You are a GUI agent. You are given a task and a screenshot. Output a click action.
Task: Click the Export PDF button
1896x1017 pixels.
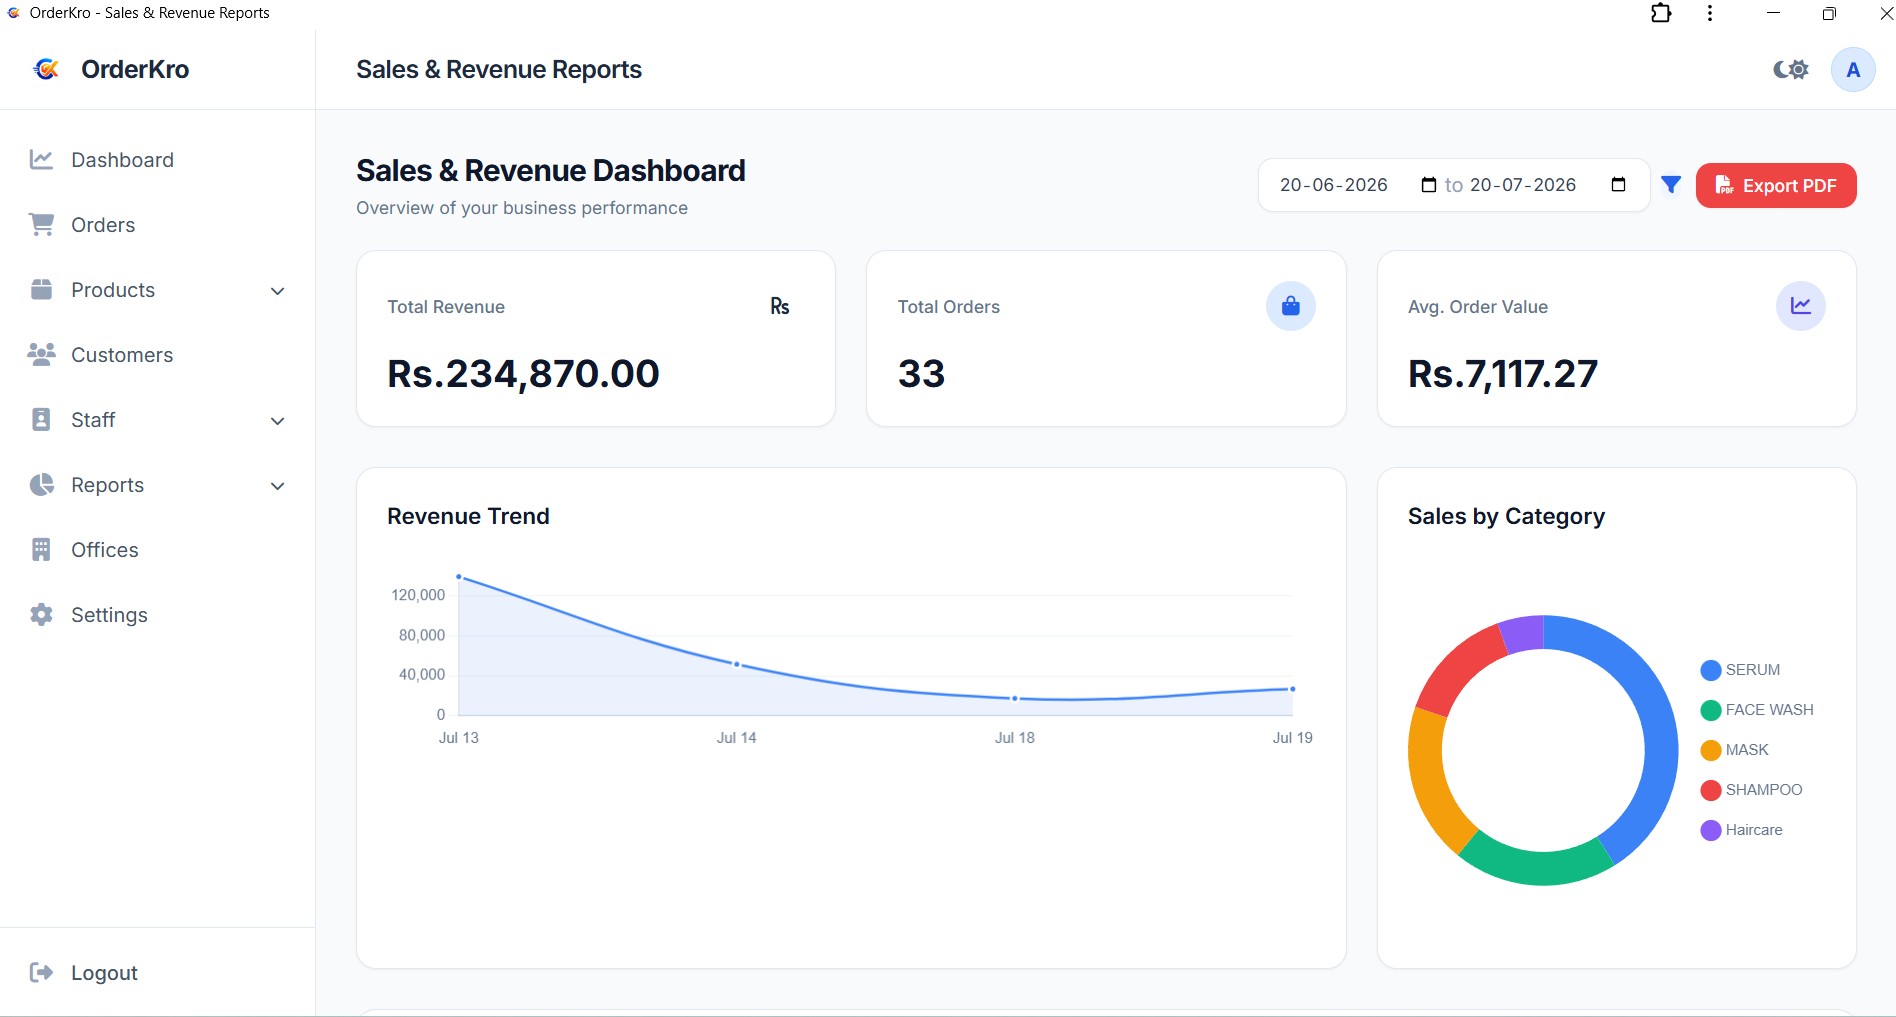pos(1776,185)
